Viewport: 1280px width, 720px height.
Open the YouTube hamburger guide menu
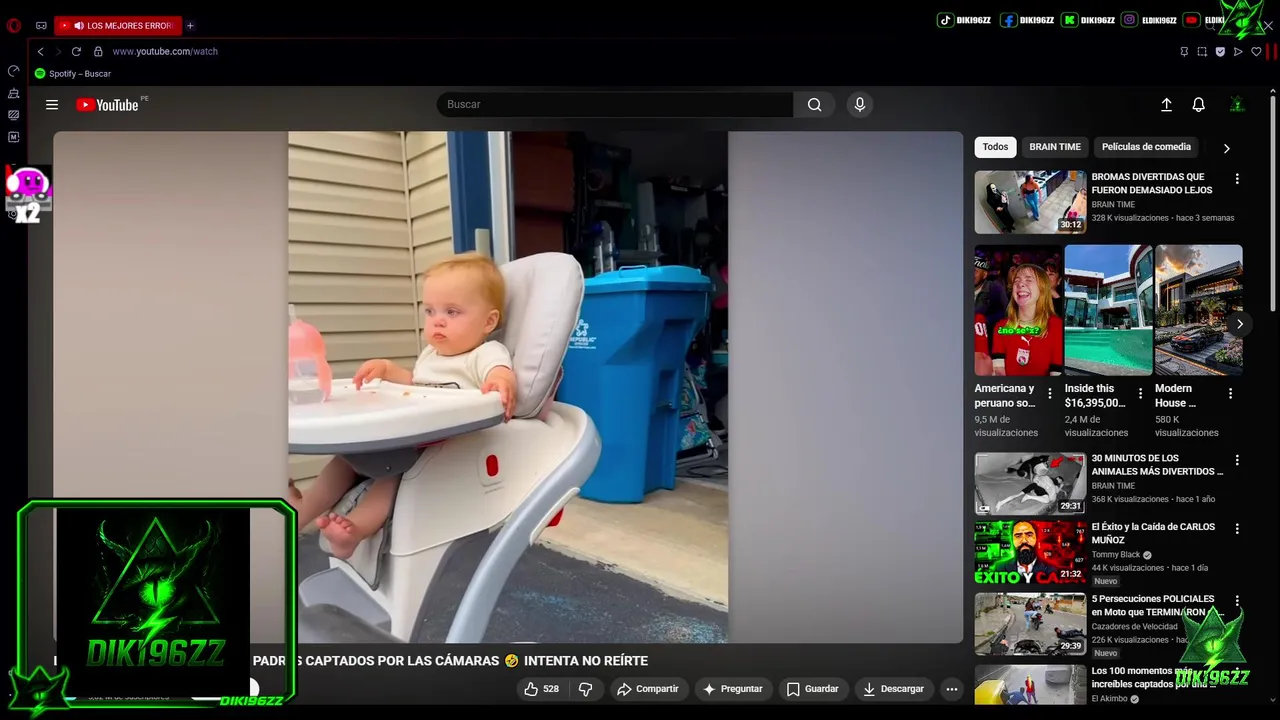(52, 105)
